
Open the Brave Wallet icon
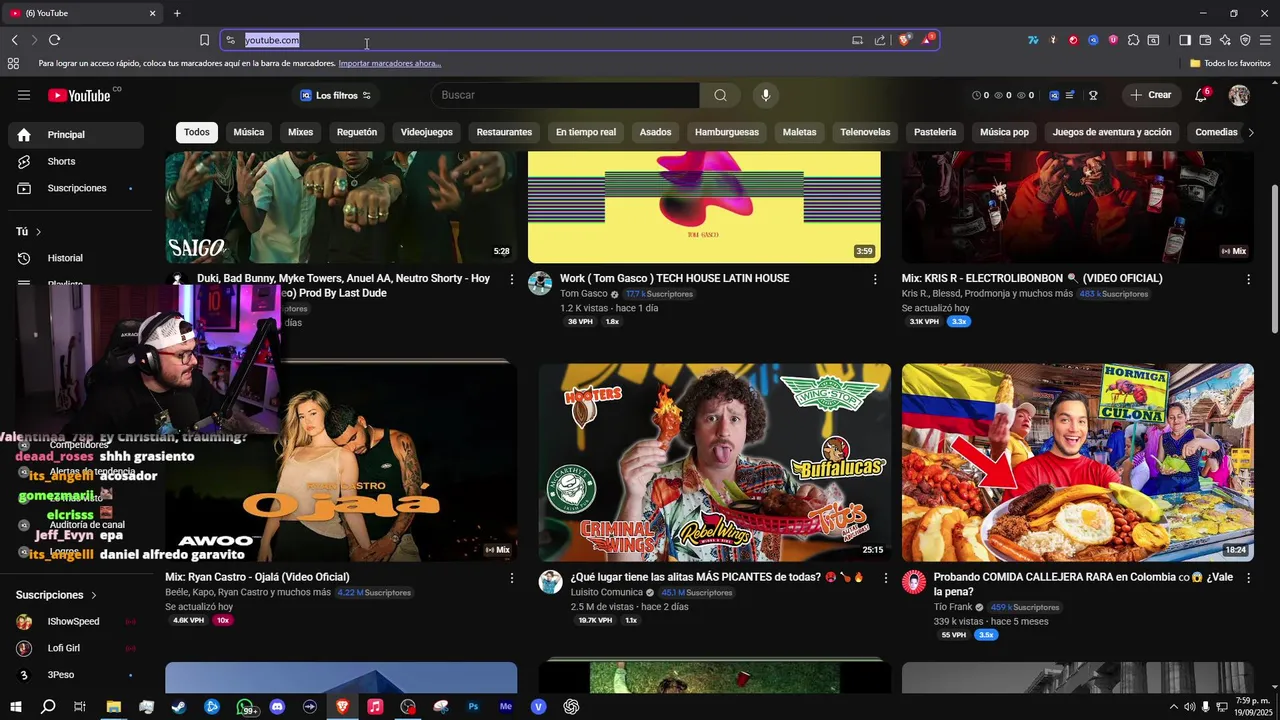click(1205, 40)
